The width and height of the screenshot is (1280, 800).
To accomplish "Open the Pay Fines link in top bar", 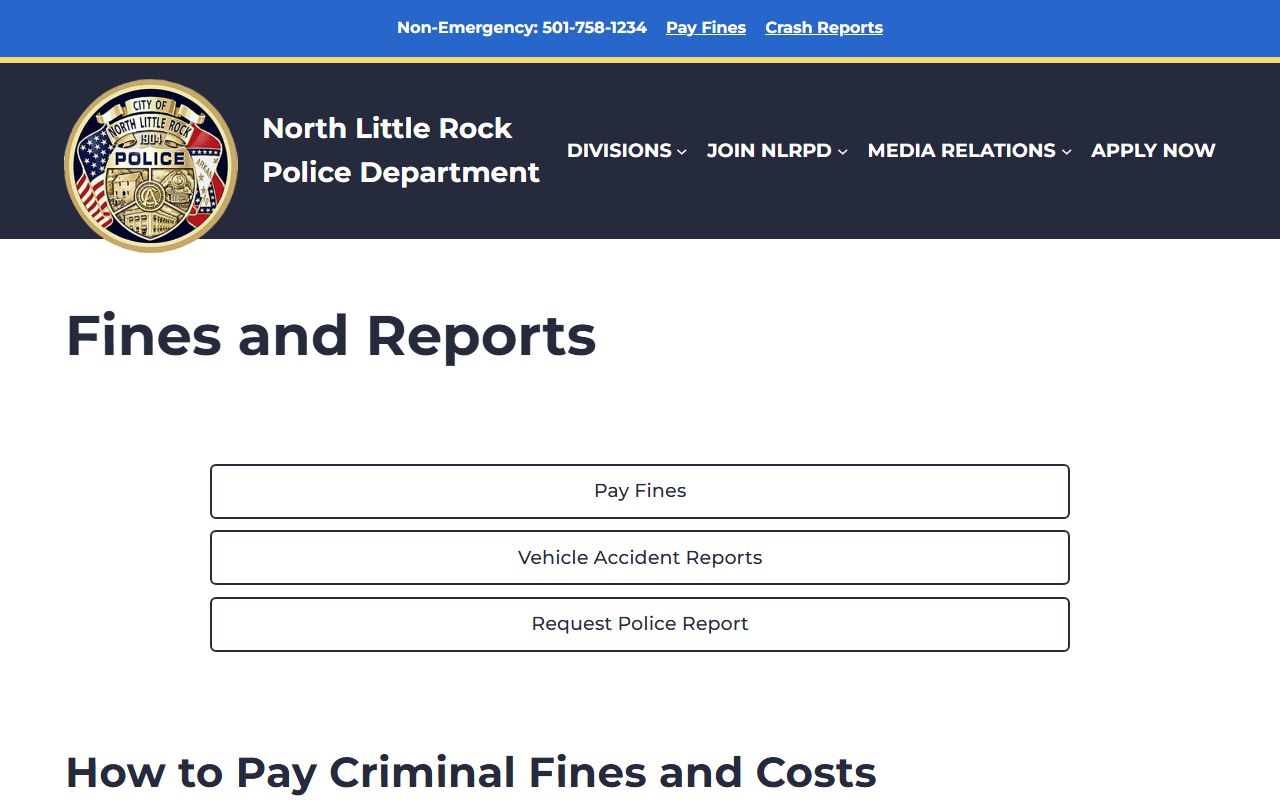I will pos(706,28).
